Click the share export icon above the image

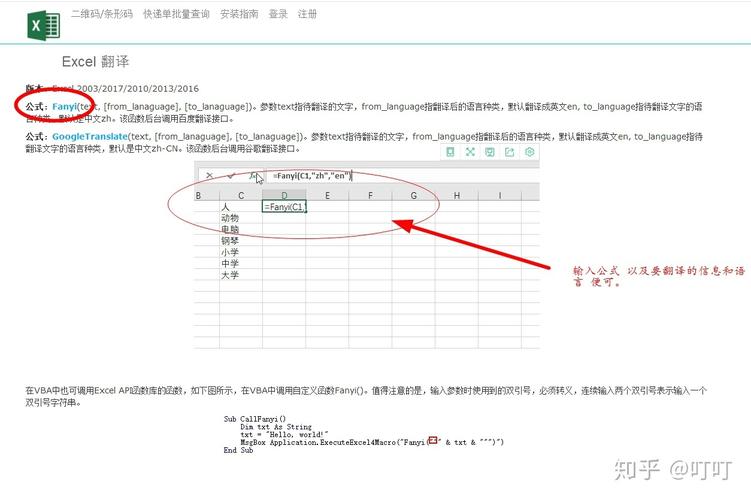coord(509,152)
